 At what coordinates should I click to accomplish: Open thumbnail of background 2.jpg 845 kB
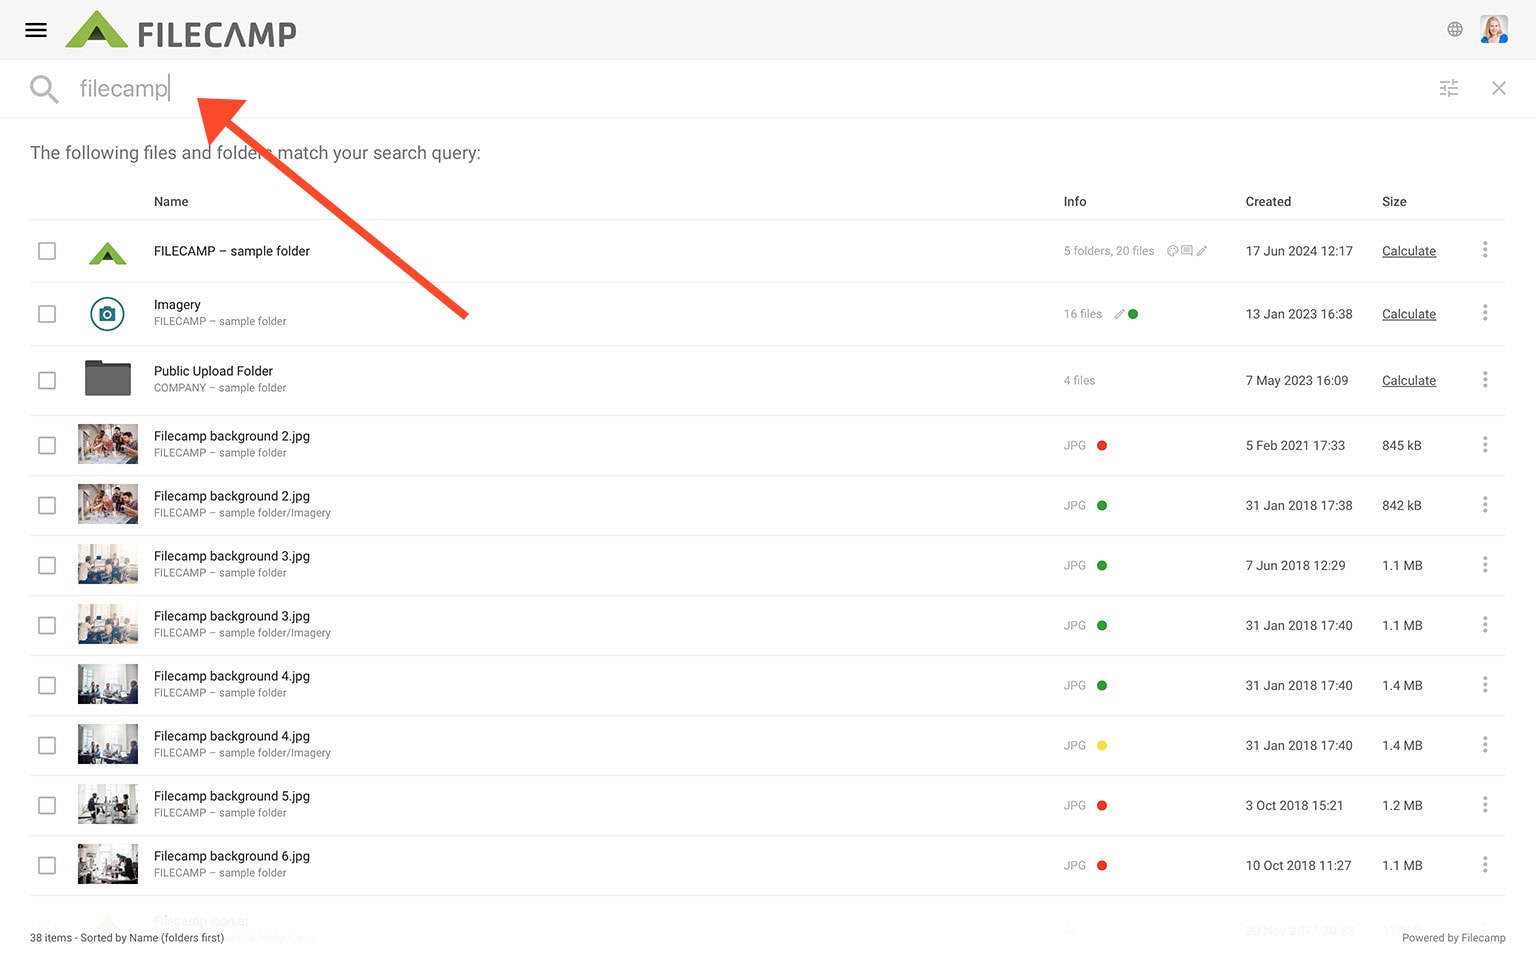tap(108, 444)
